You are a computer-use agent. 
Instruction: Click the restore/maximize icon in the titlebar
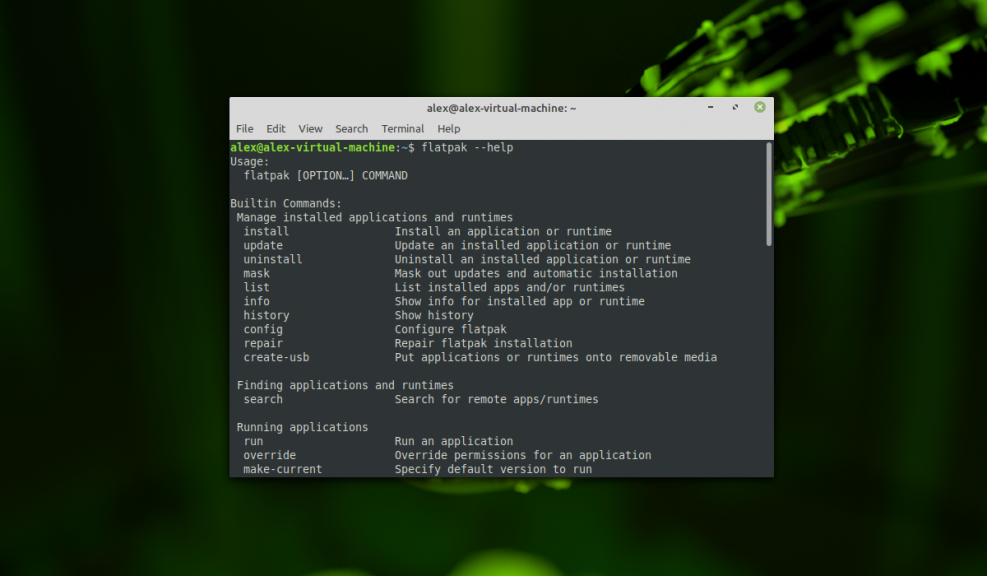[734, 107]
